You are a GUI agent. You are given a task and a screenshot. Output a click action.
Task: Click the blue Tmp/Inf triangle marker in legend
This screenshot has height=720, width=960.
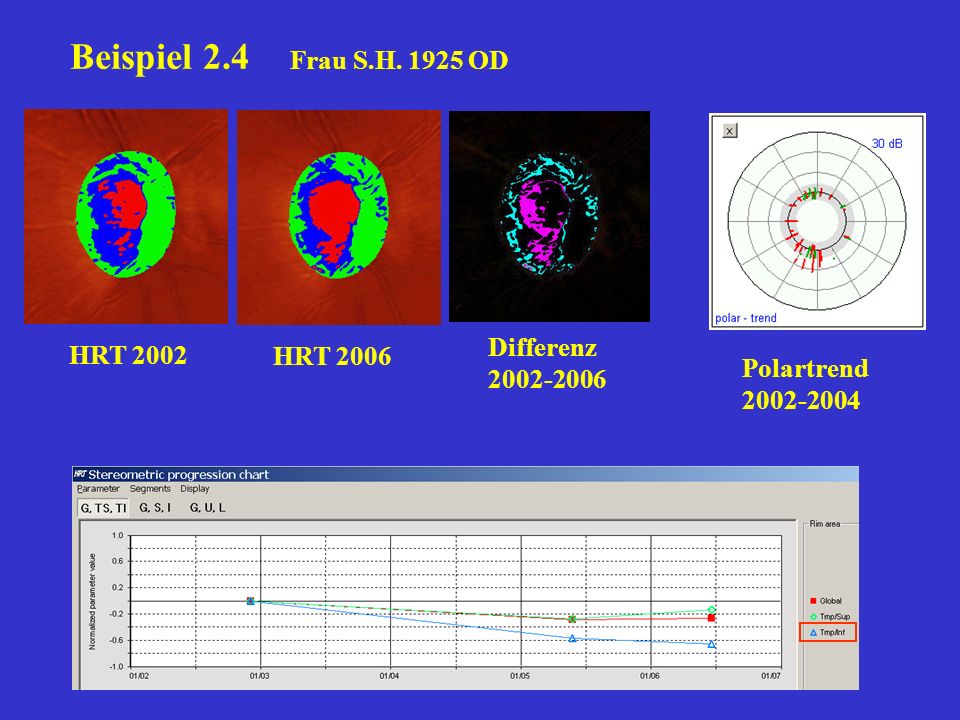(814, 632)
